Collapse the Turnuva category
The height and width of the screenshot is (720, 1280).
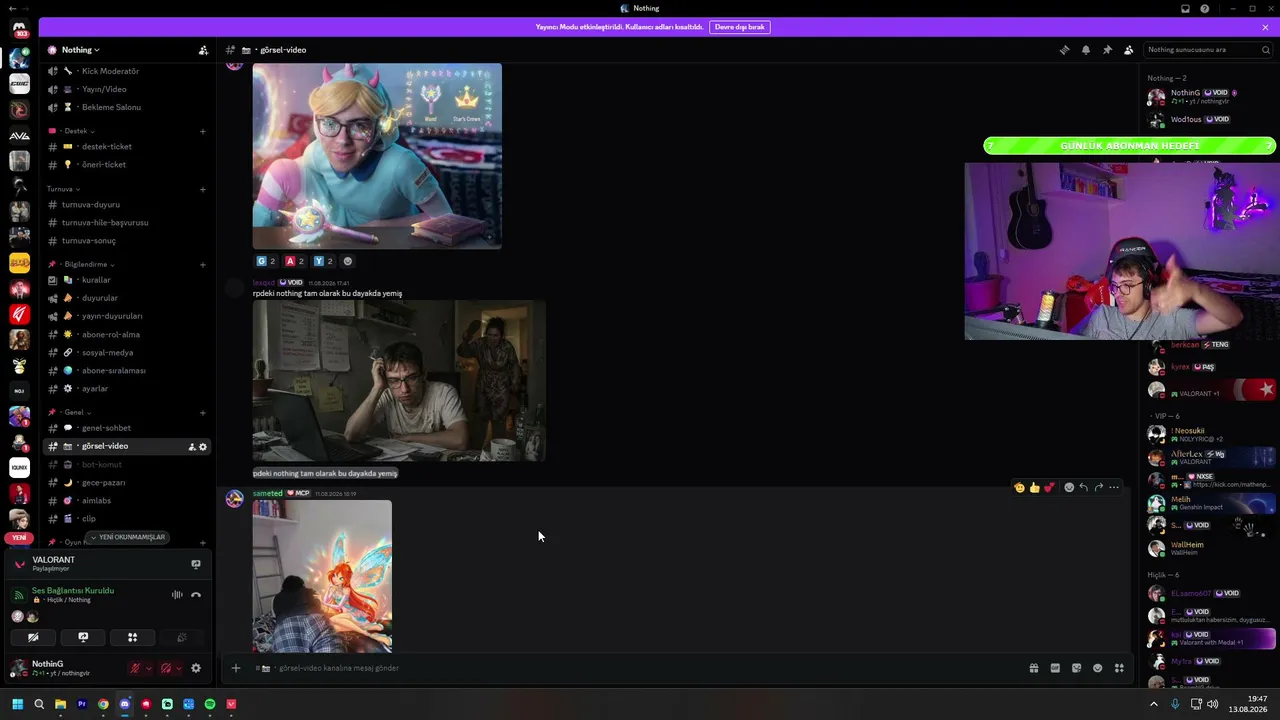click(64, 189)
